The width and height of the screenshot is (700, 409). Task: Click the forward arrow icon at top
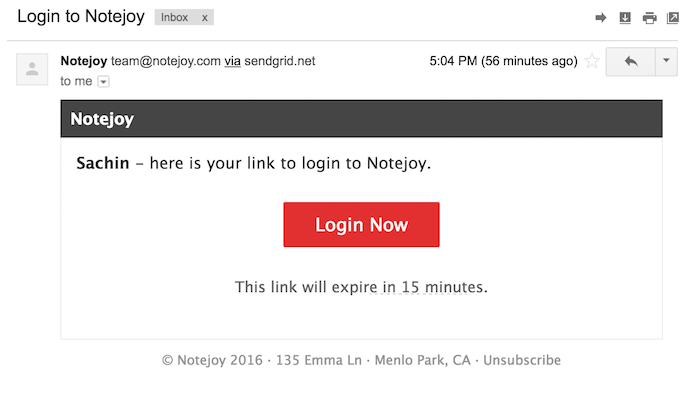601,18
